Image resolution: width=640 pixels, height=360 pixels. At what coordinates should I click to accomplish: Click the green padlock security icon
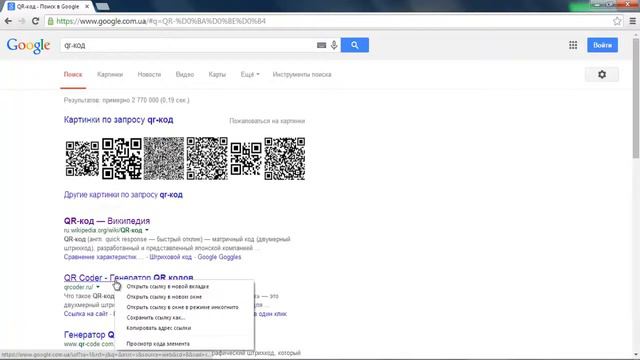click(x=51, y=21)
